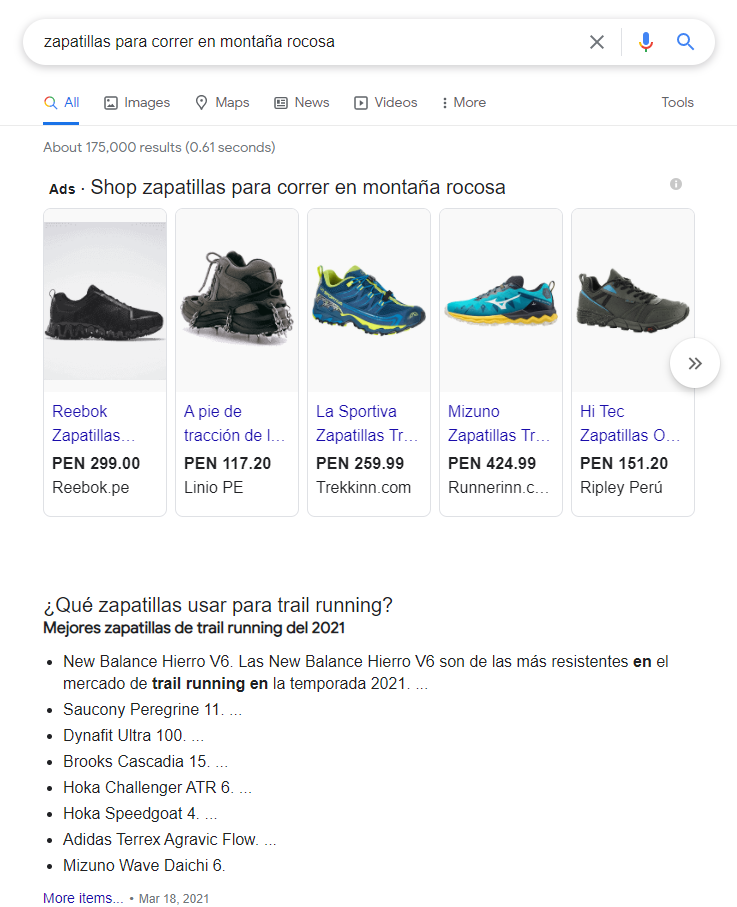Open the Videos results tab
The height and width of the screenshot is (907, 737).
(386, 102)
